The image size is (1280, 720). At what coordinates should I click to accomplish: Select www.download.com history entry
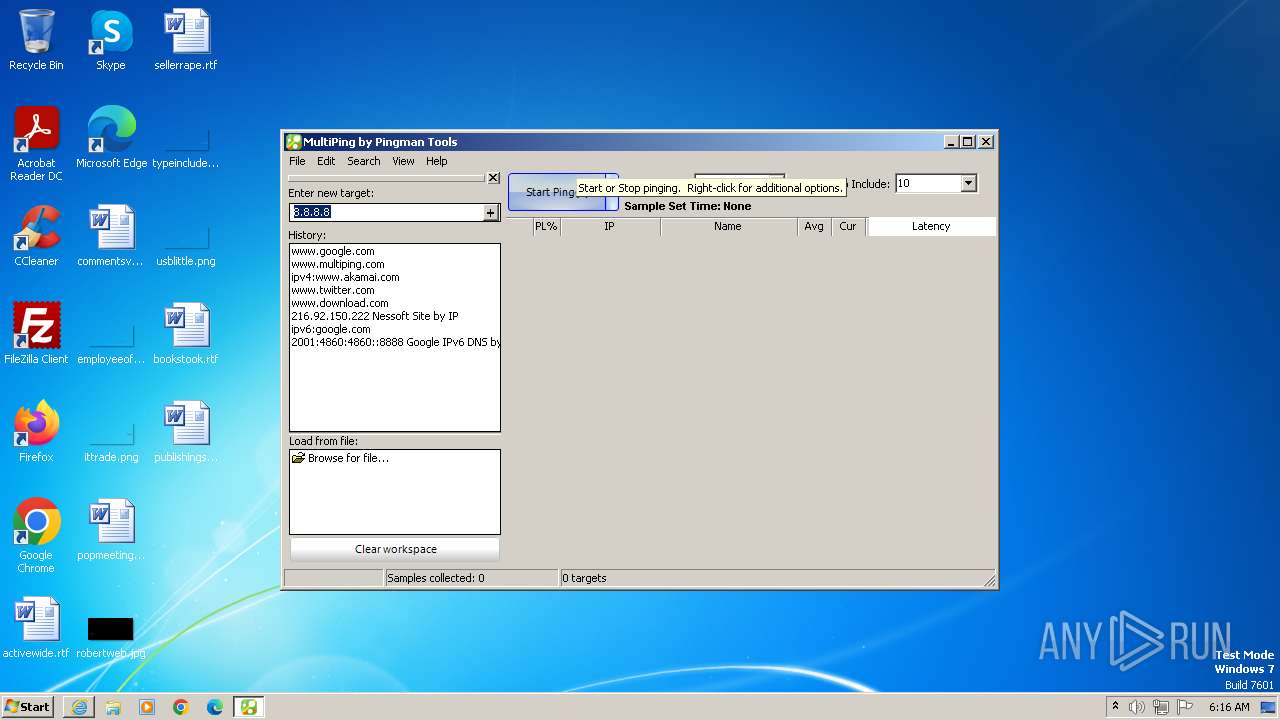coord(340,304)
